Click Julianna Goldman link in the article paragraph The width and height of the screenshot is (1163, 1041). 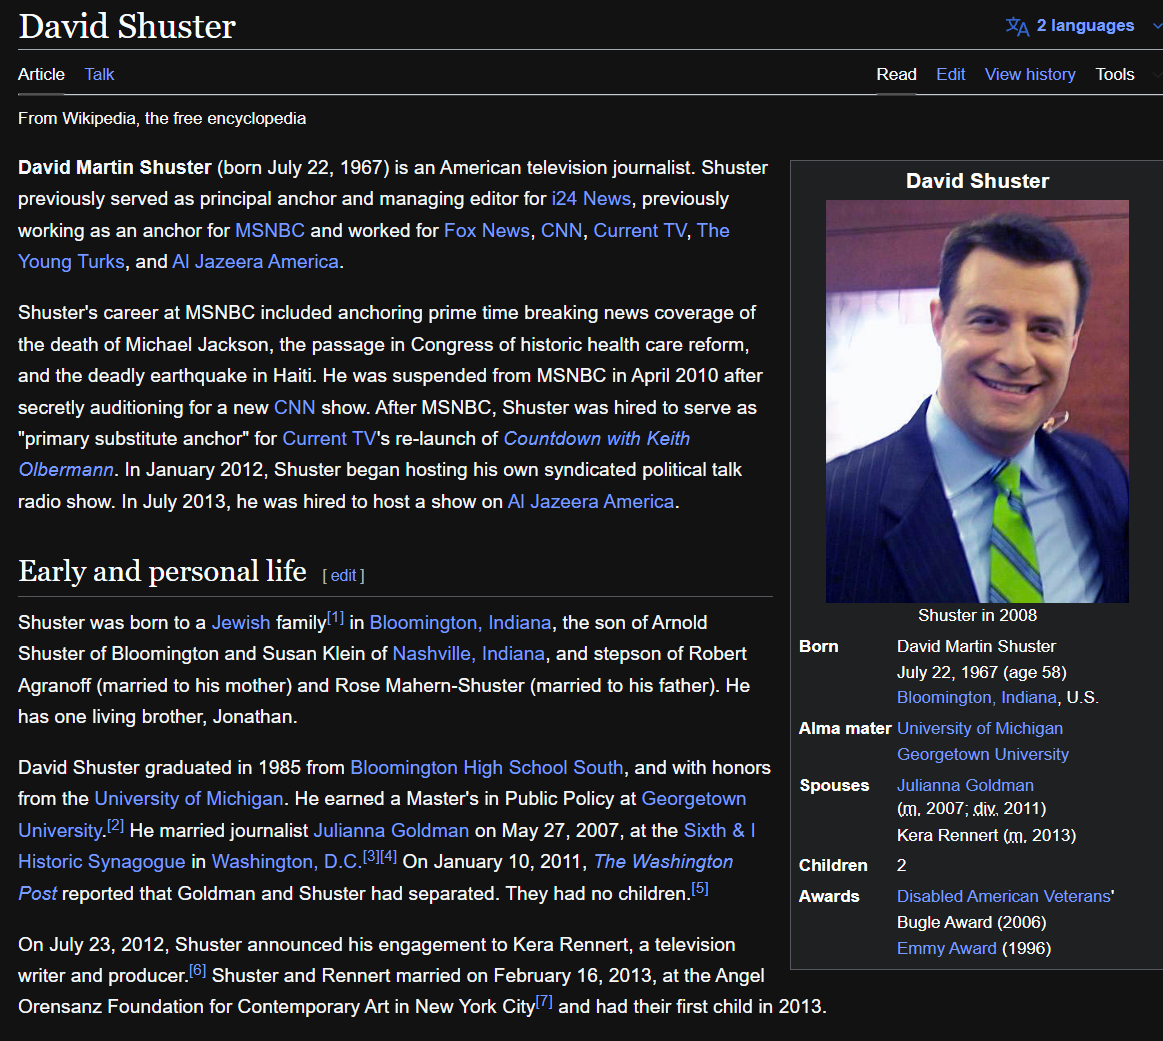[x=391, y=830]
